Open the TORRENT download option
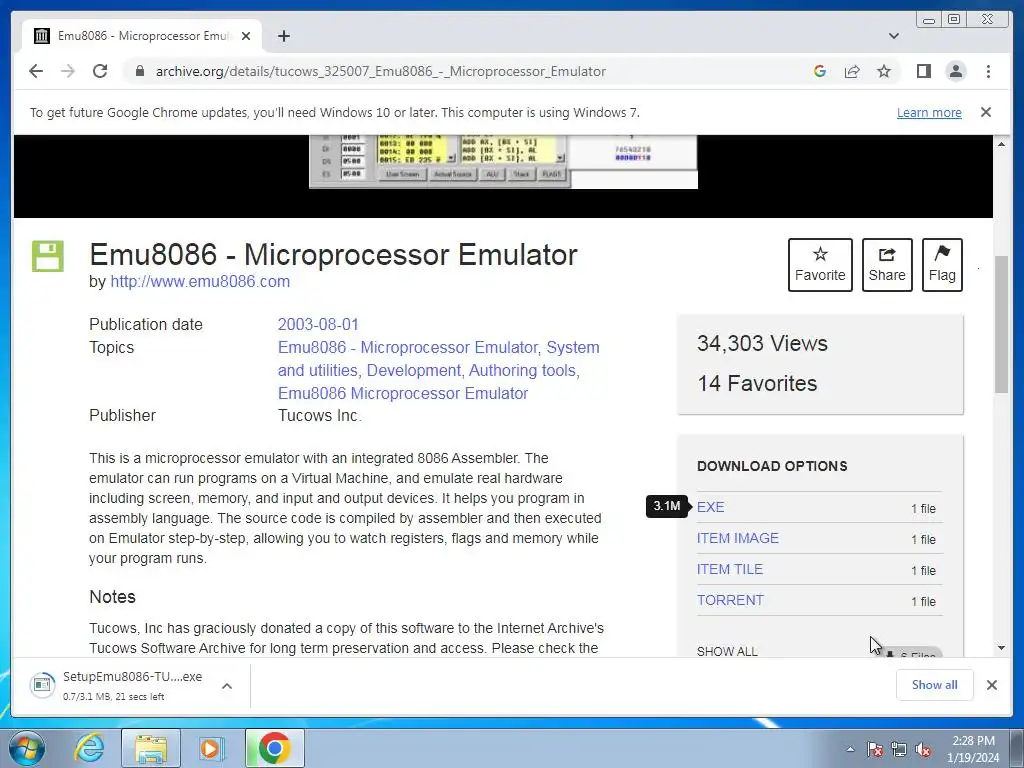Image resolution: width=1024 pixels, height=768 pixels. click(730, 600)
